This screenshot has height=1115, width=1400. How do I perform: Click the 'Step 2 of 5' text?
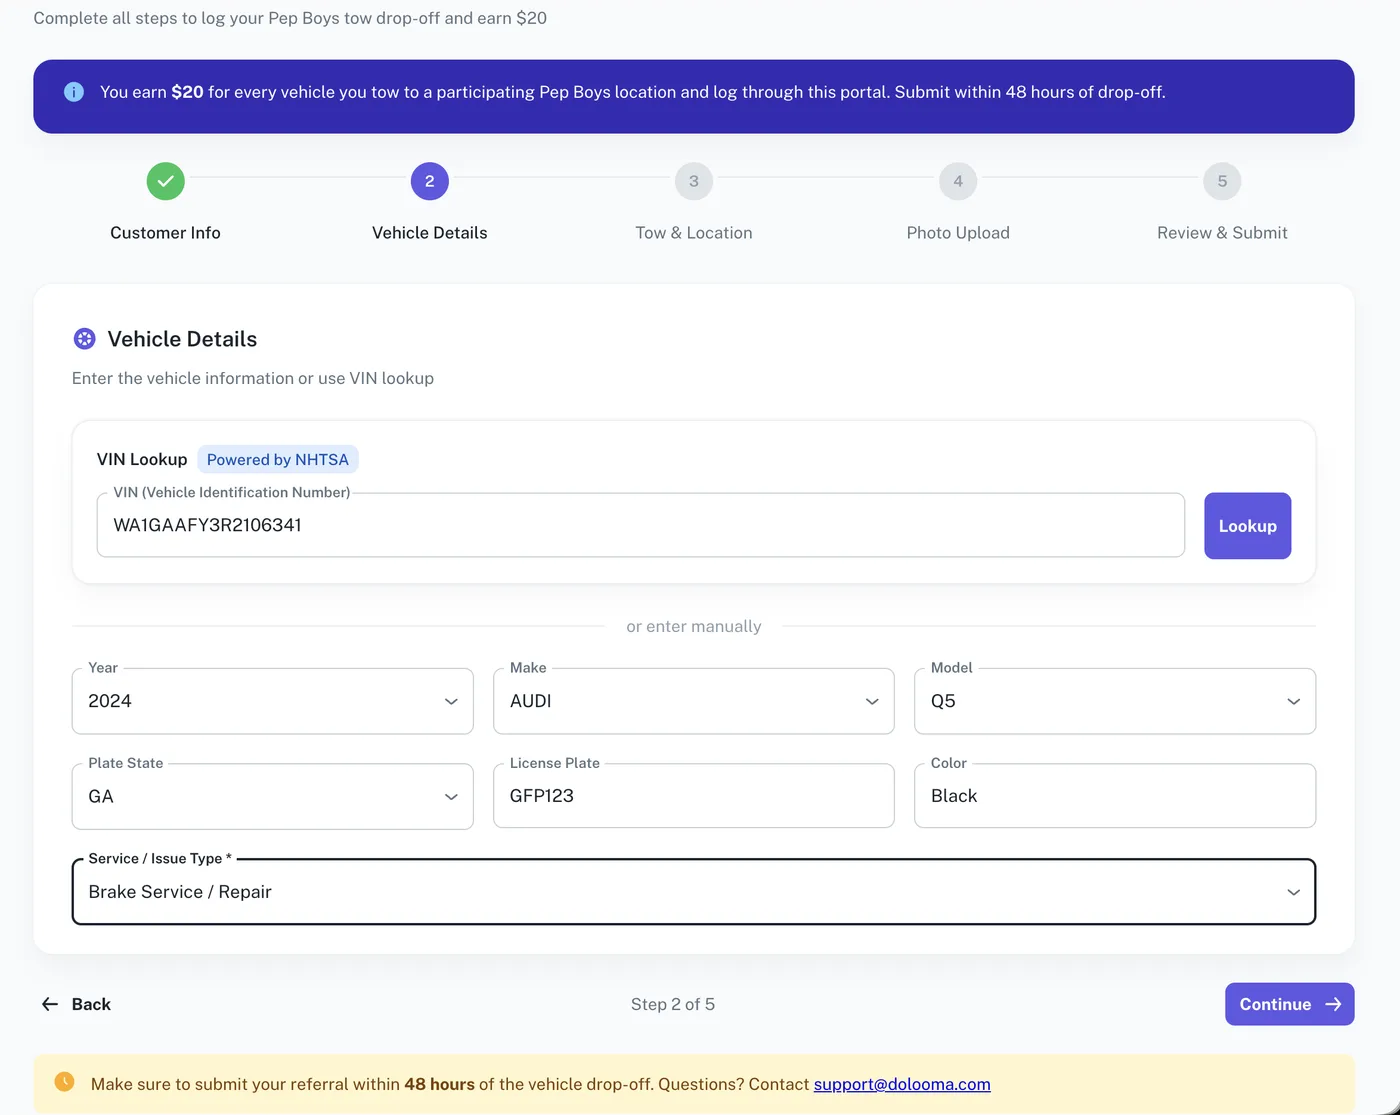673,1004
